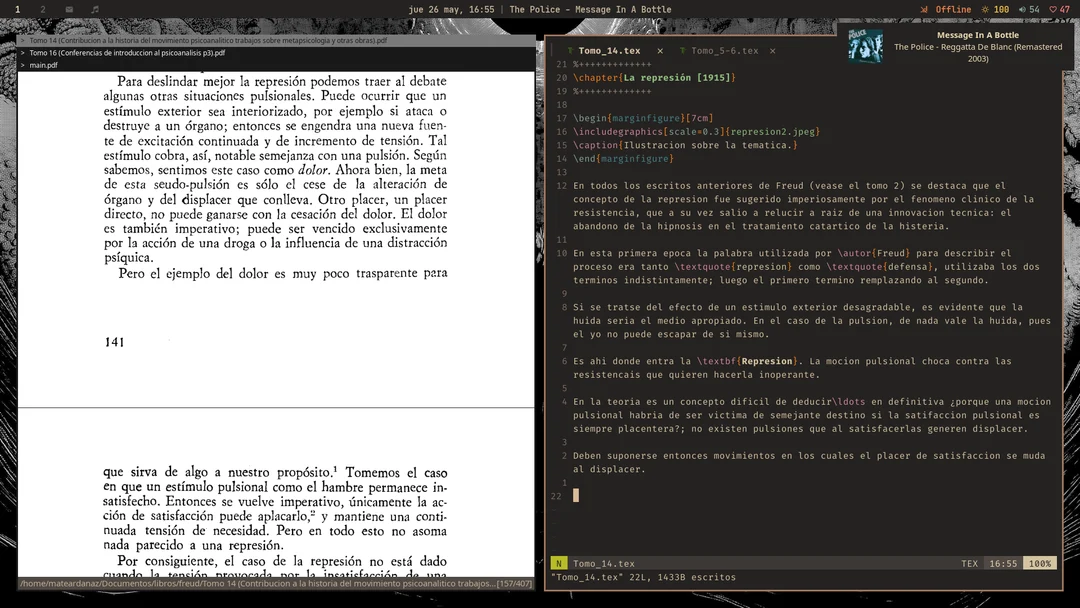This screenshot has height=608, width=1080.
Task: Click the album cover in notification
Action: [x=865, y=47]
